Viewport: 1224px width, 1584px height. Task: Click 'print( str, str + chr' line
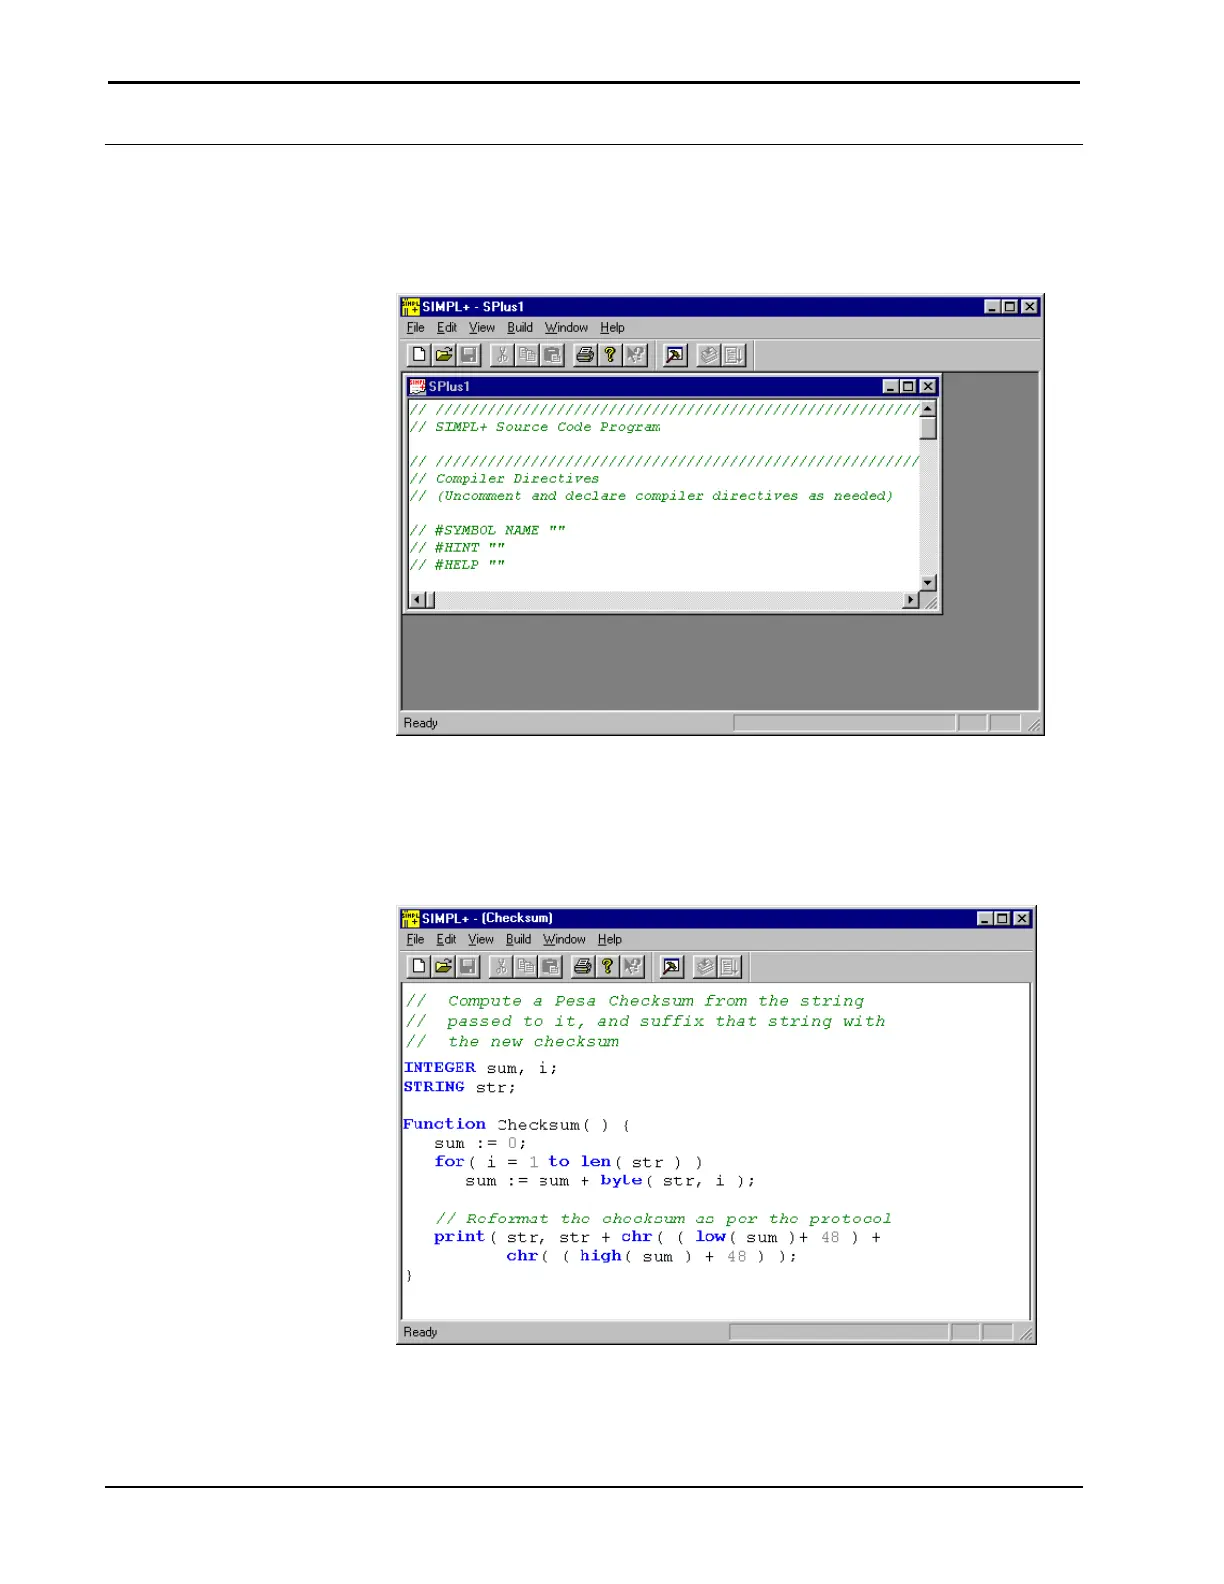(657, 1237)
